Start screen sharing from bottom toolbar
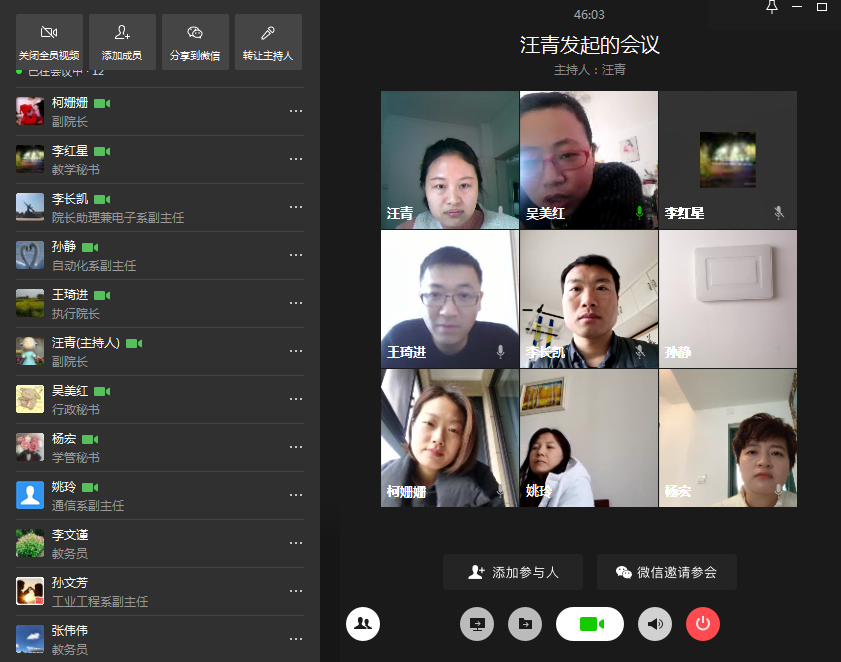 point(477,624)
